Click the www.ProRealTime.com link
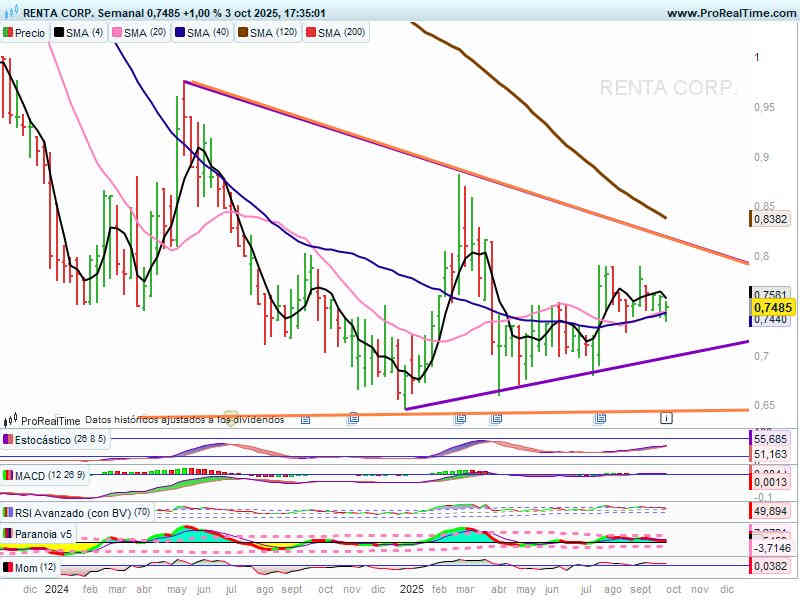The height and width of the screenshot is (600, 800). [730, 13]
